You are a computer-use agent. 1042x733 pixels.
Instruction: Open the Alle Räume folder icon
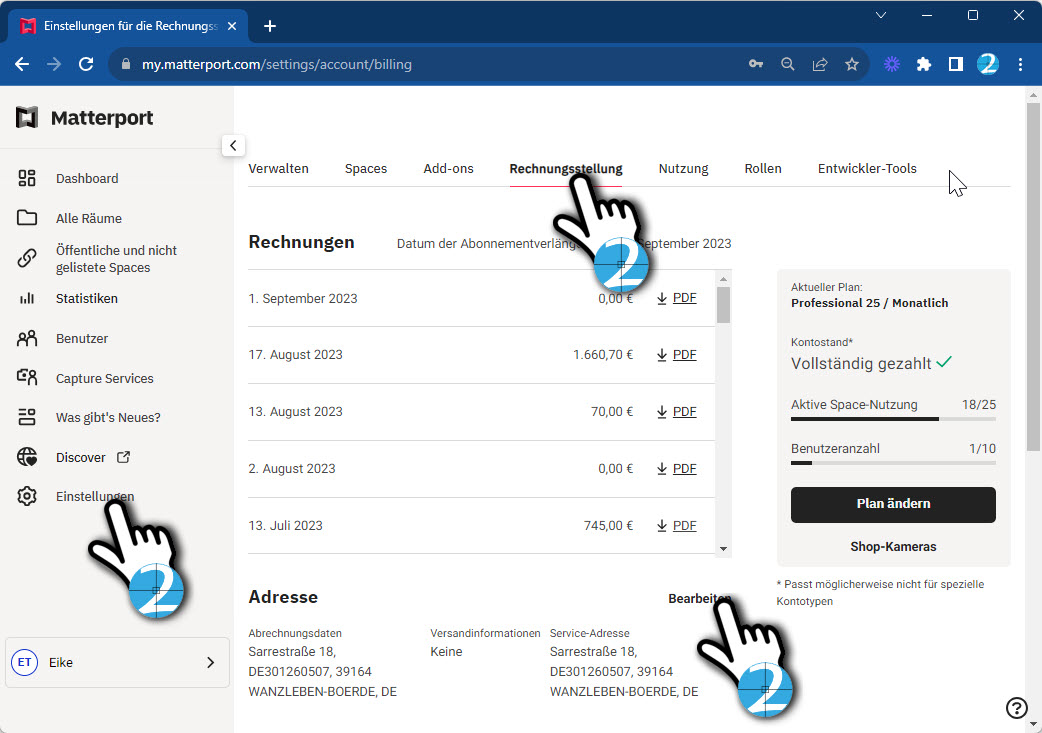[27, 218]
